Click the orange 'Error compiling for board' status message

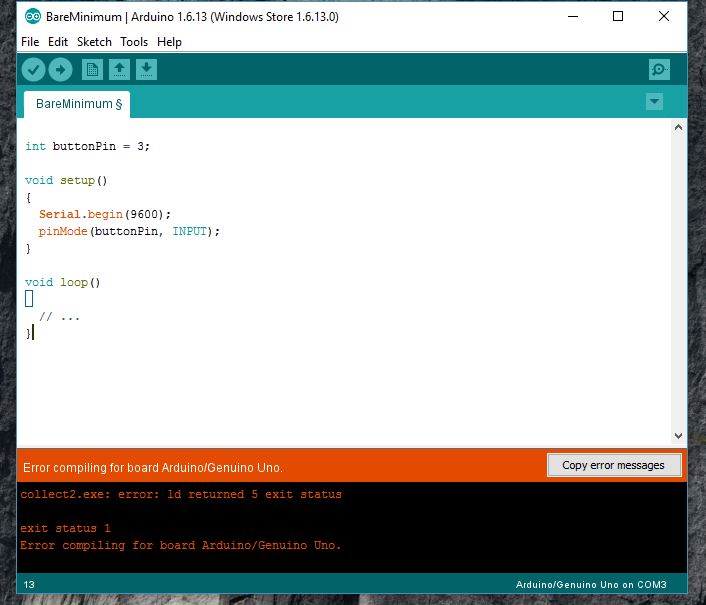153,468
